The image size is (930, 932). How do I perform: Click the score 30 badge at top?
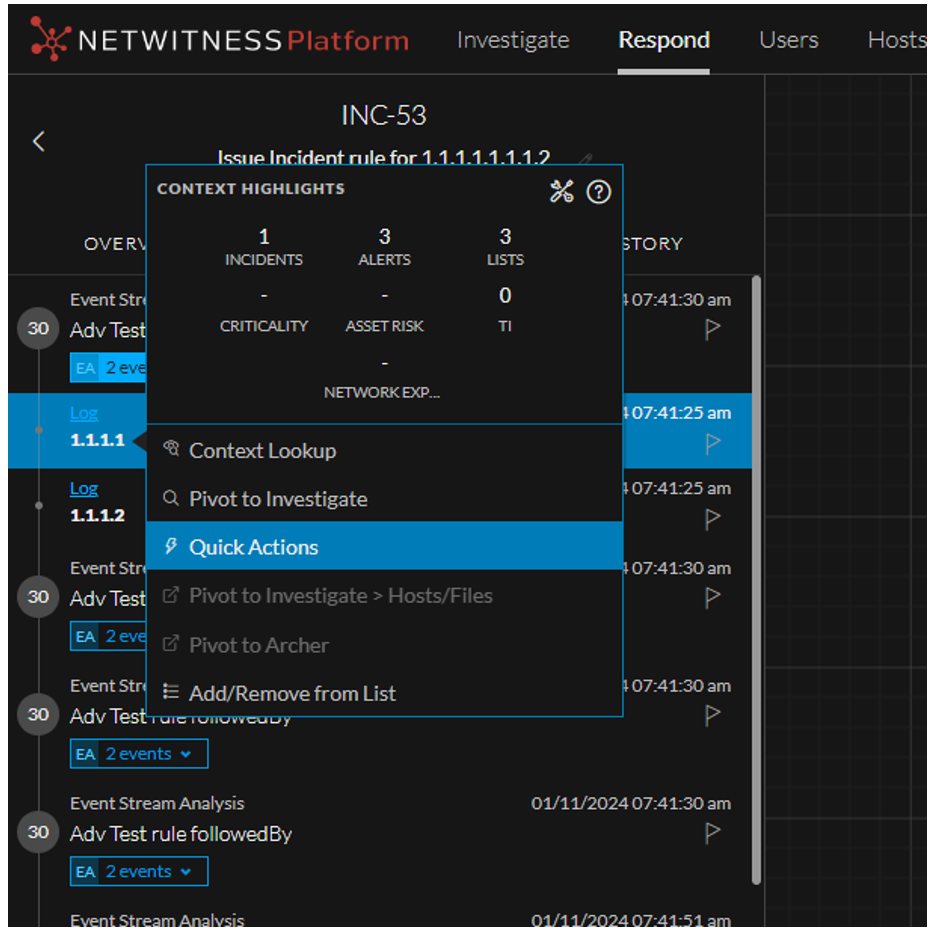click(x=38, y=329)
